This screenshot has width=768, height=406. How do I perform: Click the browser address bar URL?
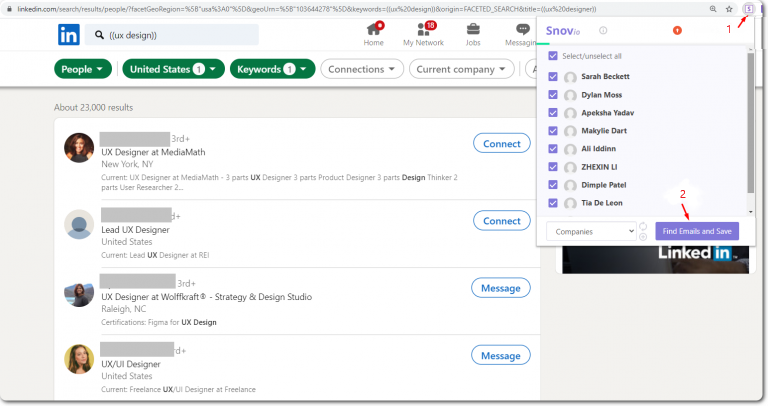coord(307,9)
